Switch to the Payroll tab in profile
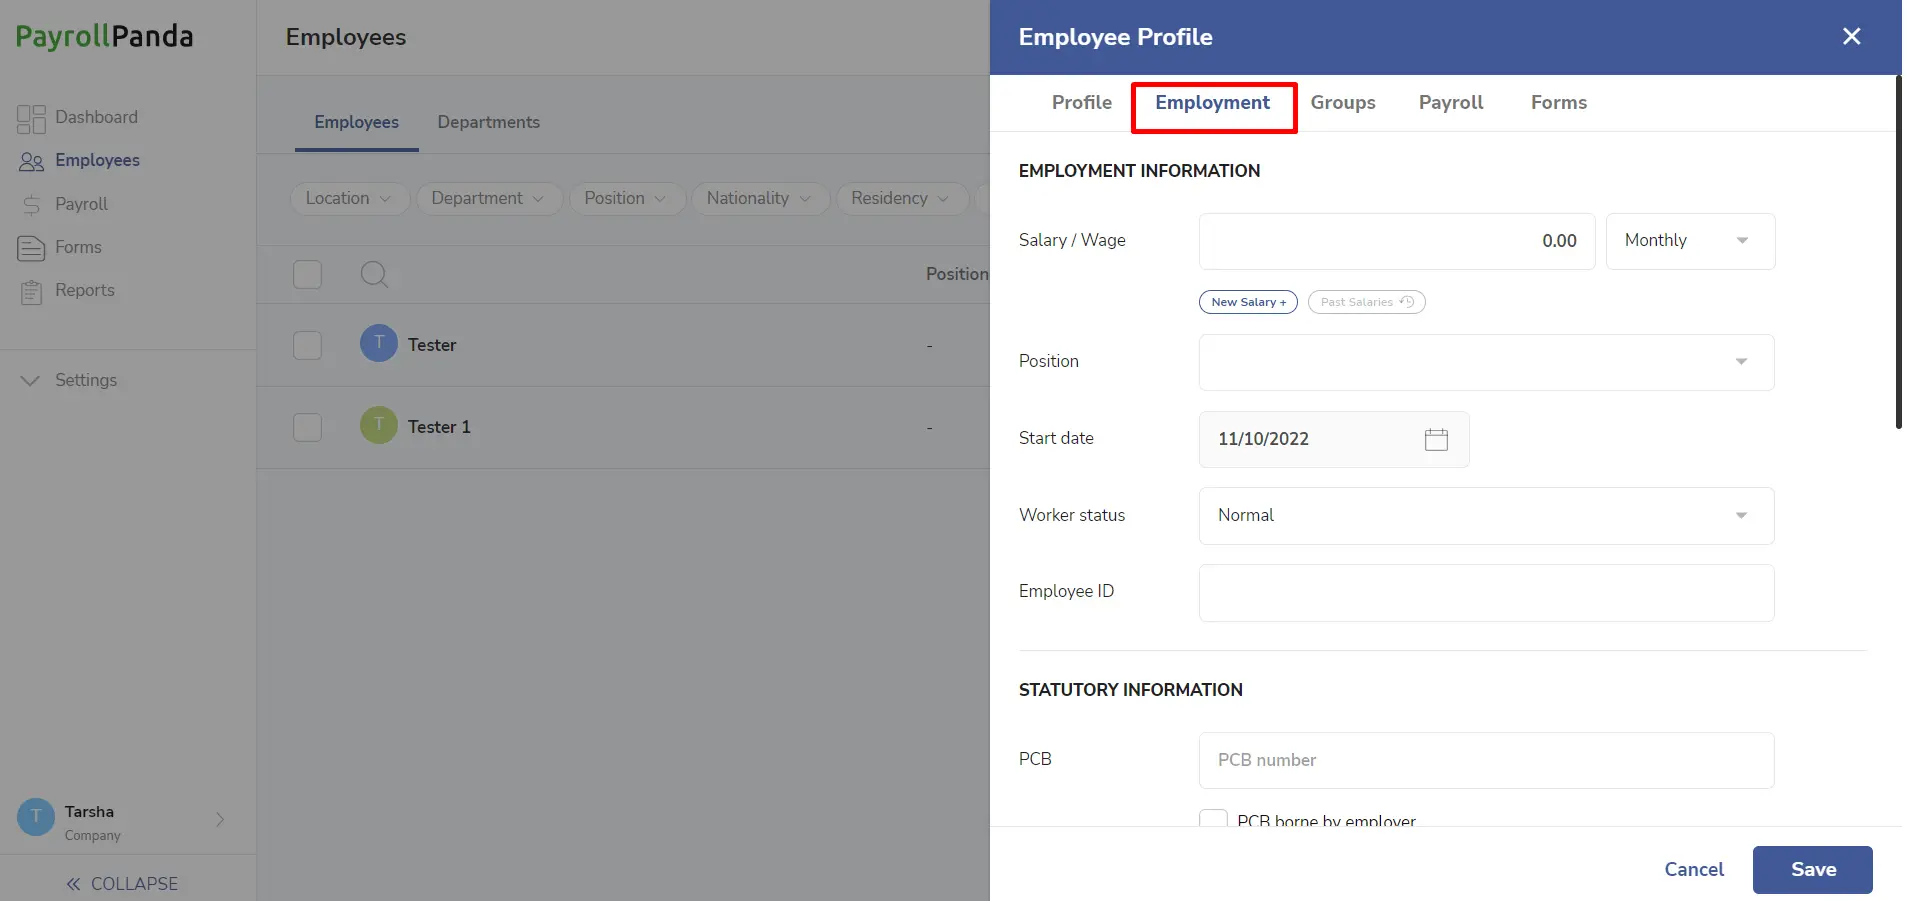Image resolution: width=1907 pixels, height=901 pixels. click(1451, 103)
